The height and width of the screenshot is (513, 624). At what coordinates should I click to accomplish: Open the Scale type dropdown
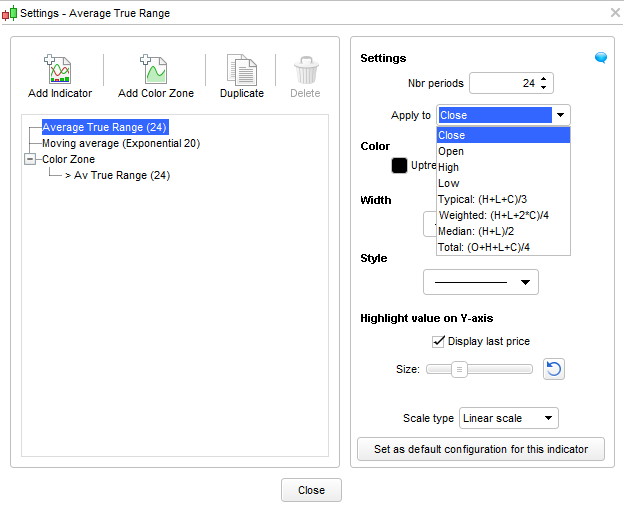[508, 418]
